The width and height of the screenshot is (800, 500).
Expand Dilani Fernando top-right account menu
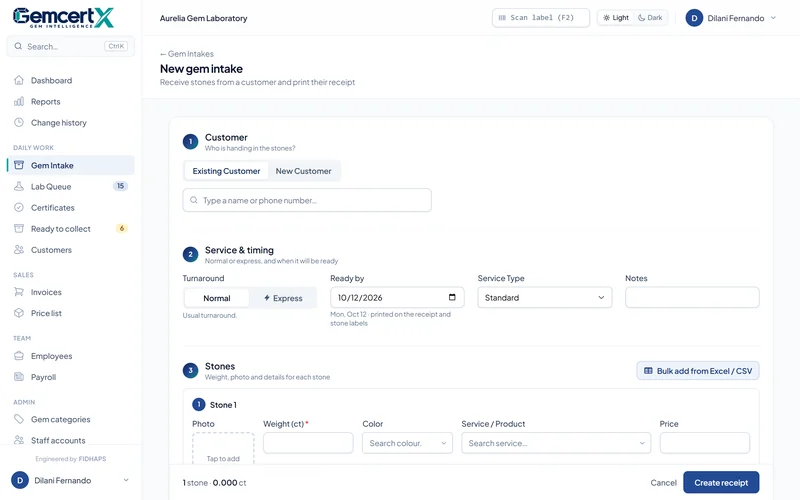tap(731, 18)
